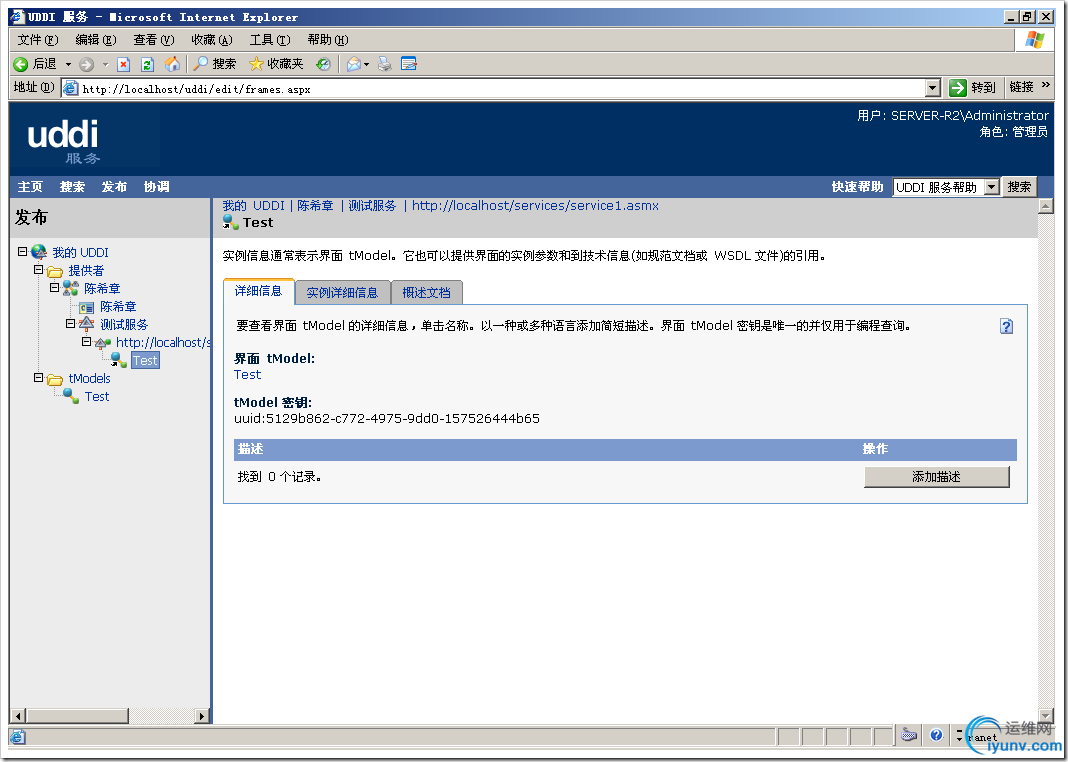Click the IE Back arrow icon

click(x=21, y=64)
